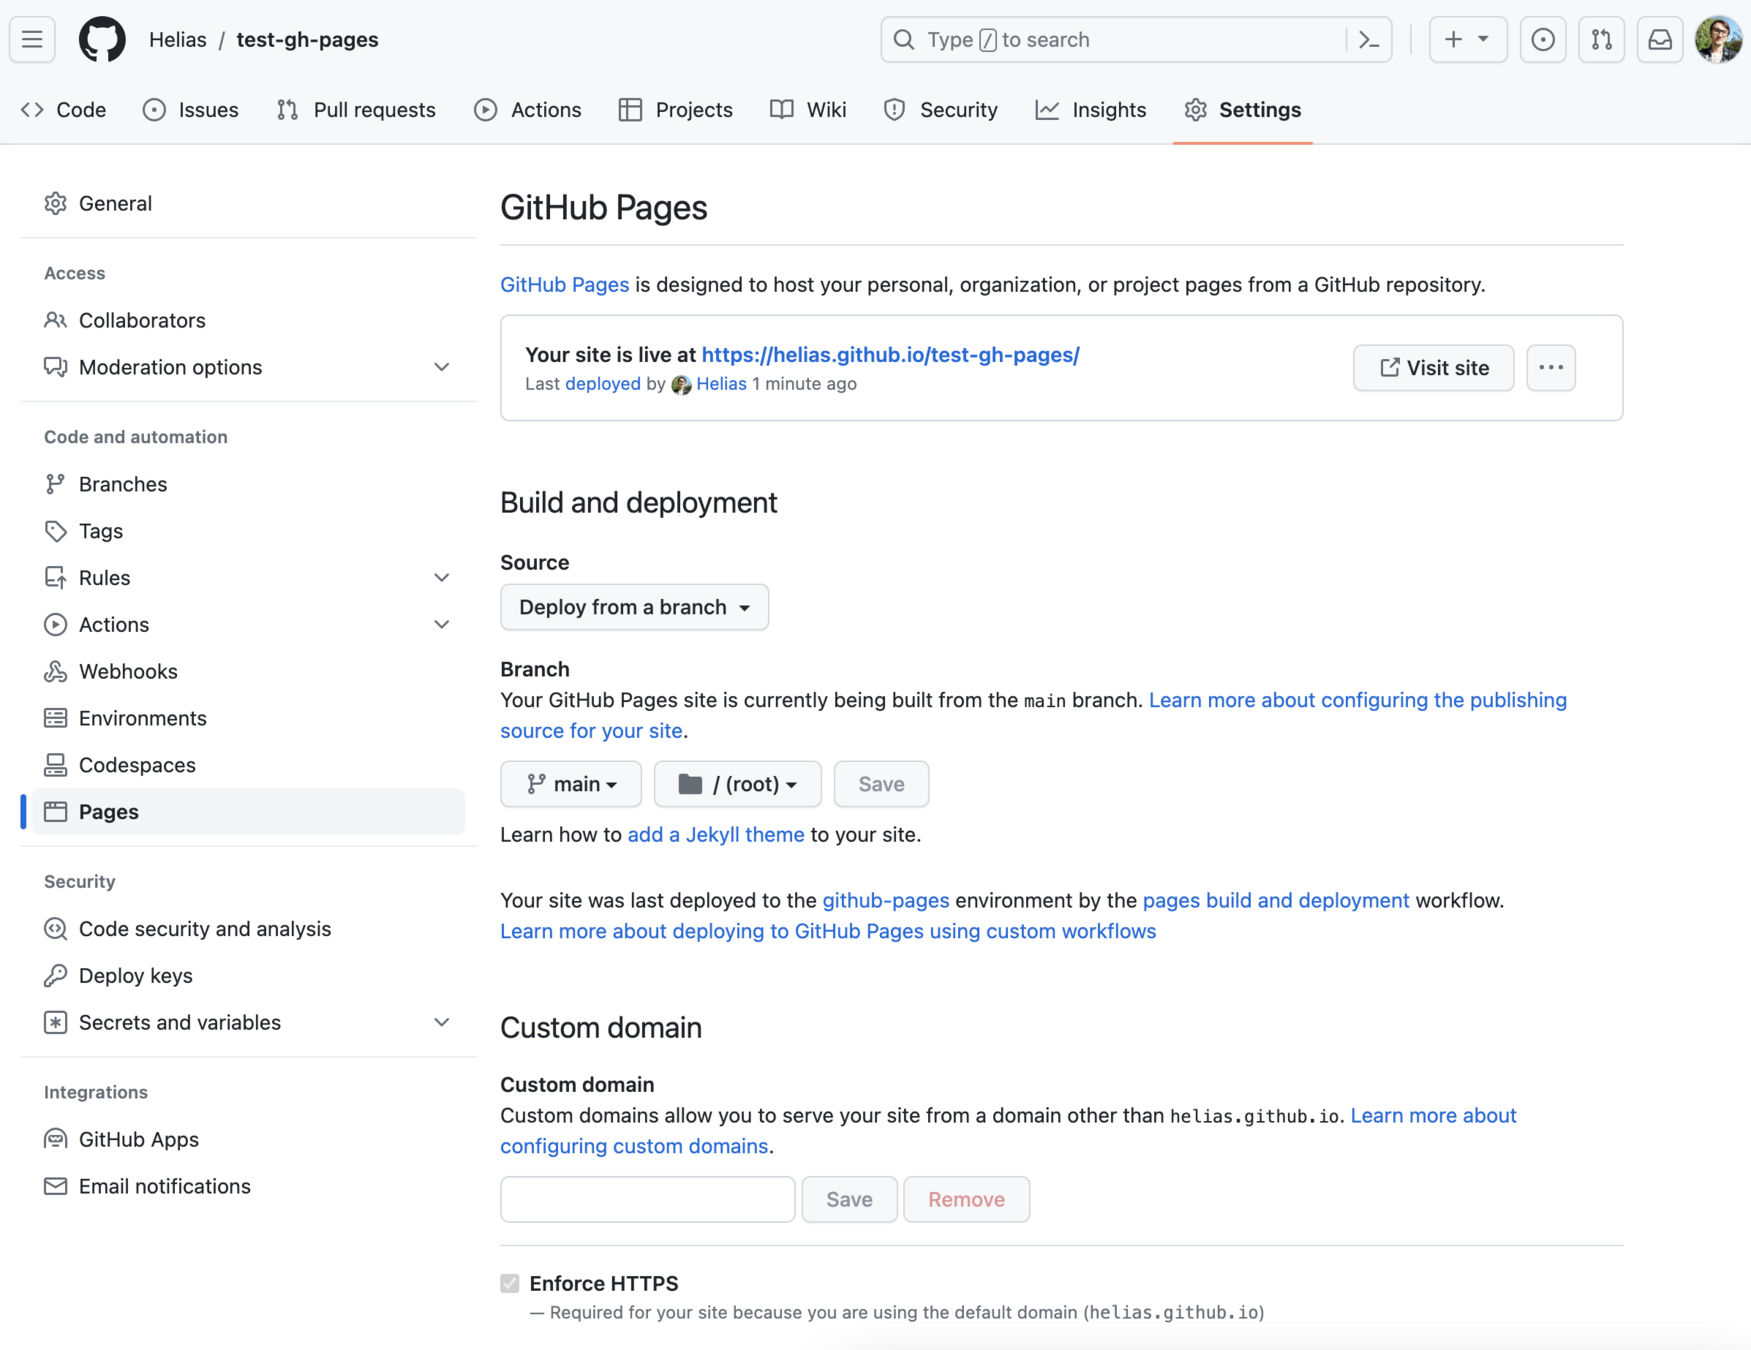This screenshot has width=1751, height=1350.
Task: Open 'Learn more about configuring the publishing' link
Action: pos(1358,700)
